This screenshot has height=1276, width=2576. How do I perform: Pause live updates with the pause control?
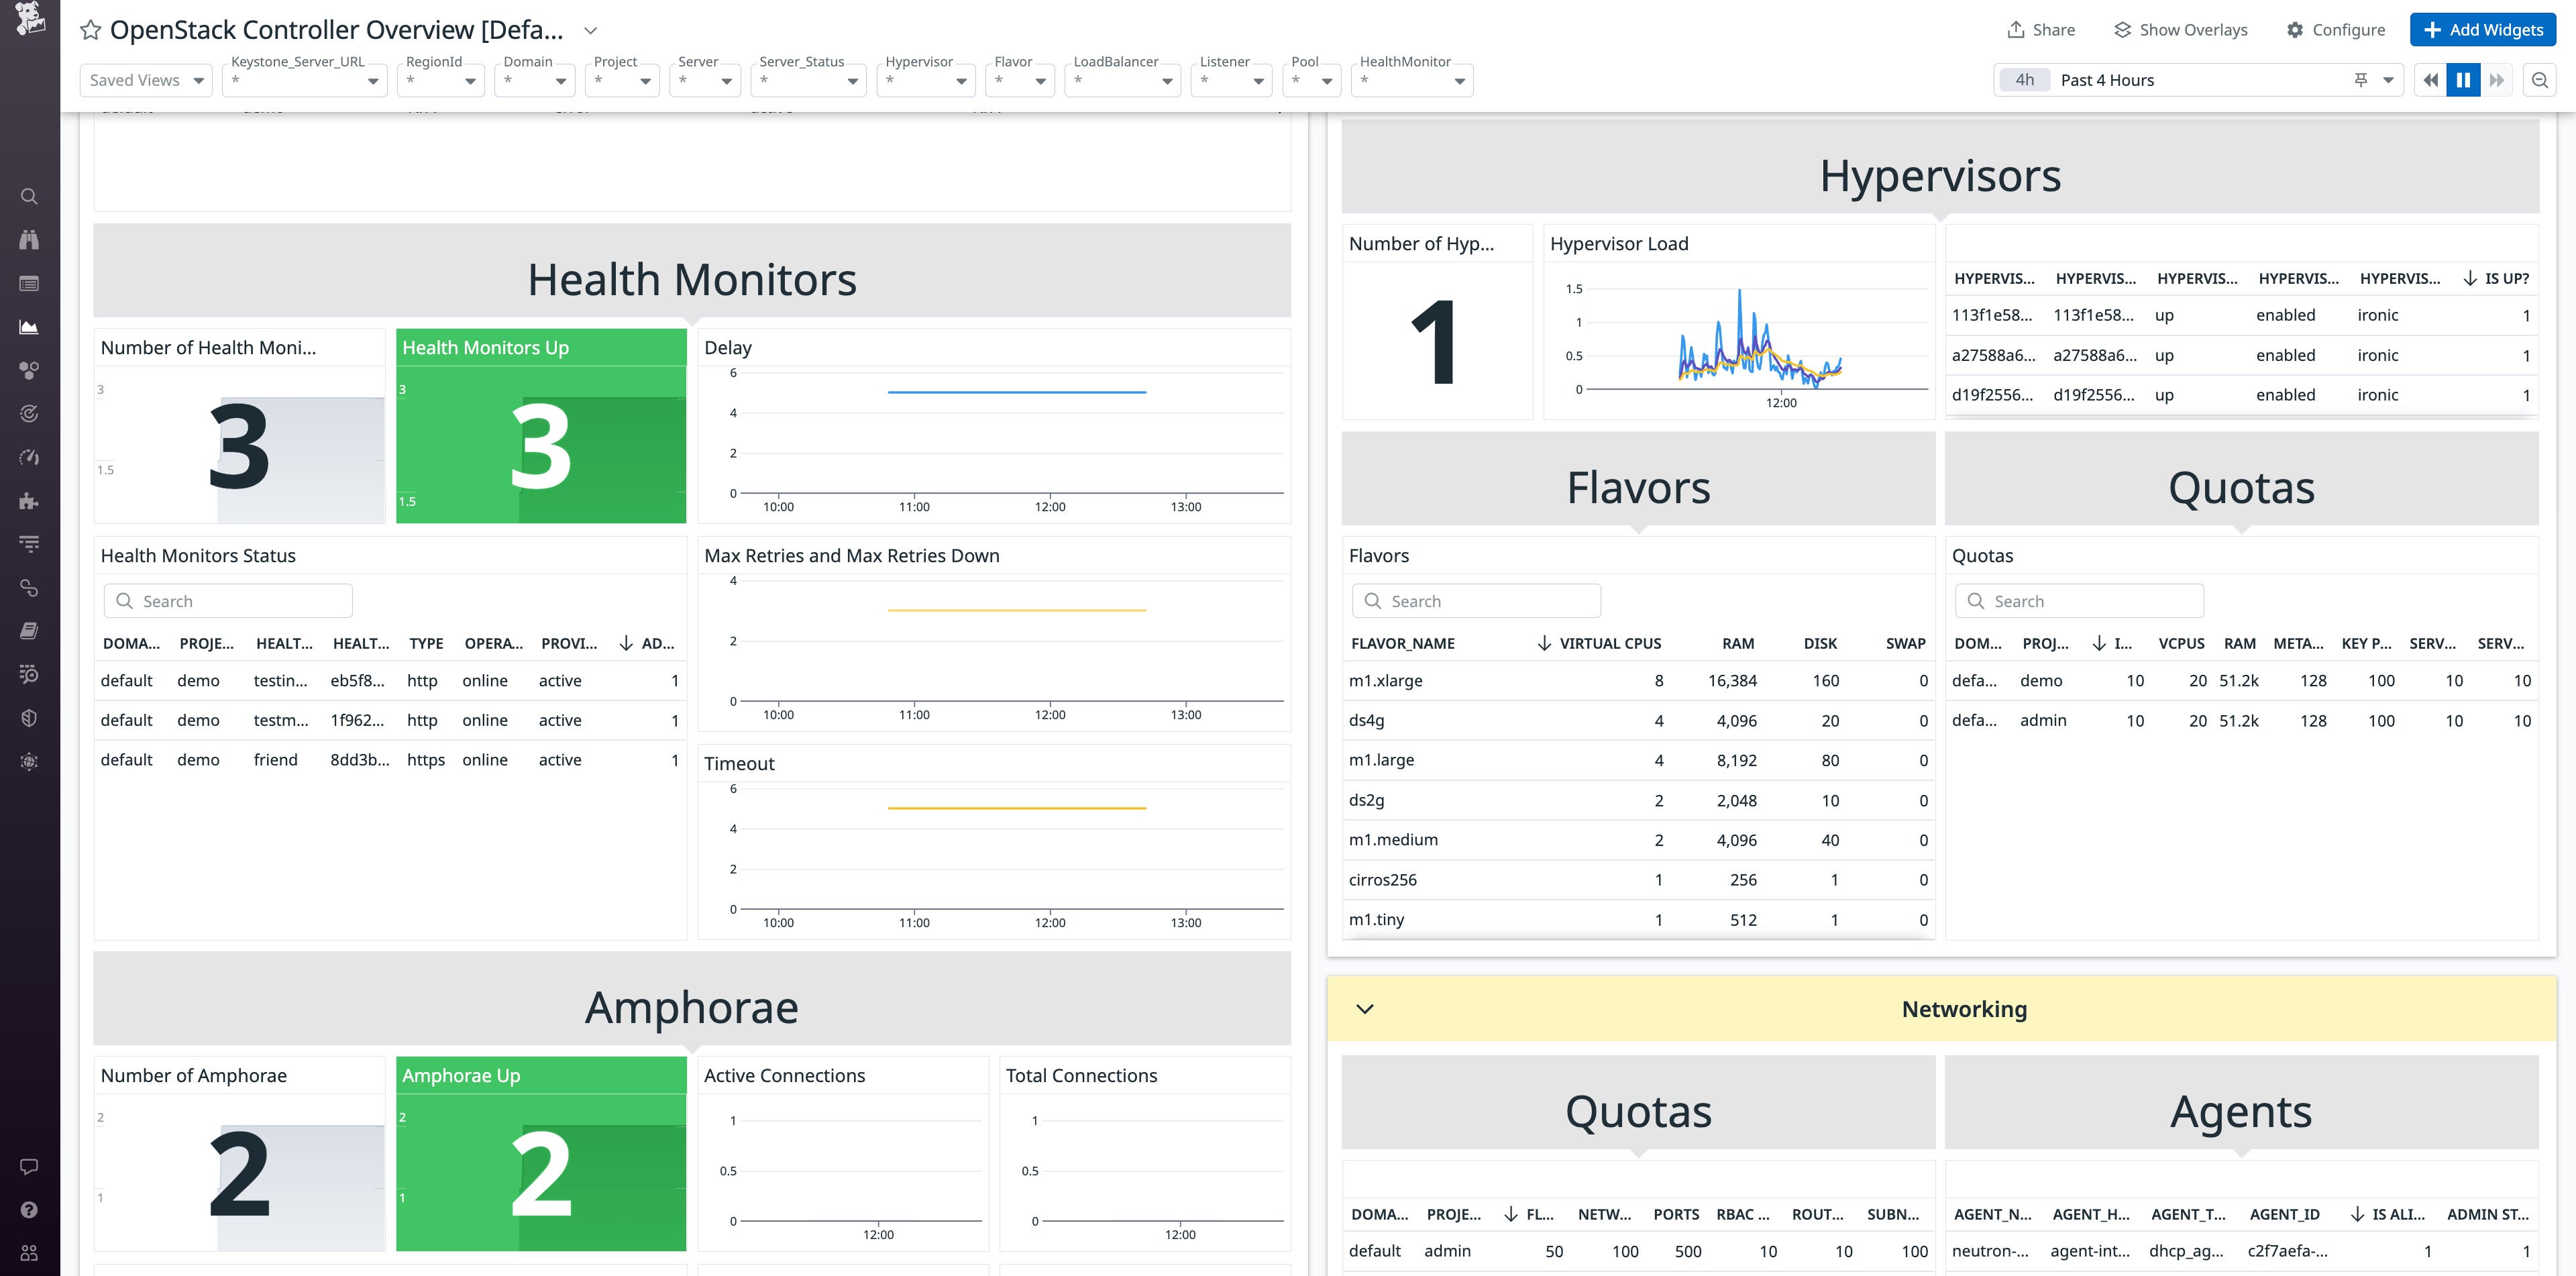coord(2463,79)
